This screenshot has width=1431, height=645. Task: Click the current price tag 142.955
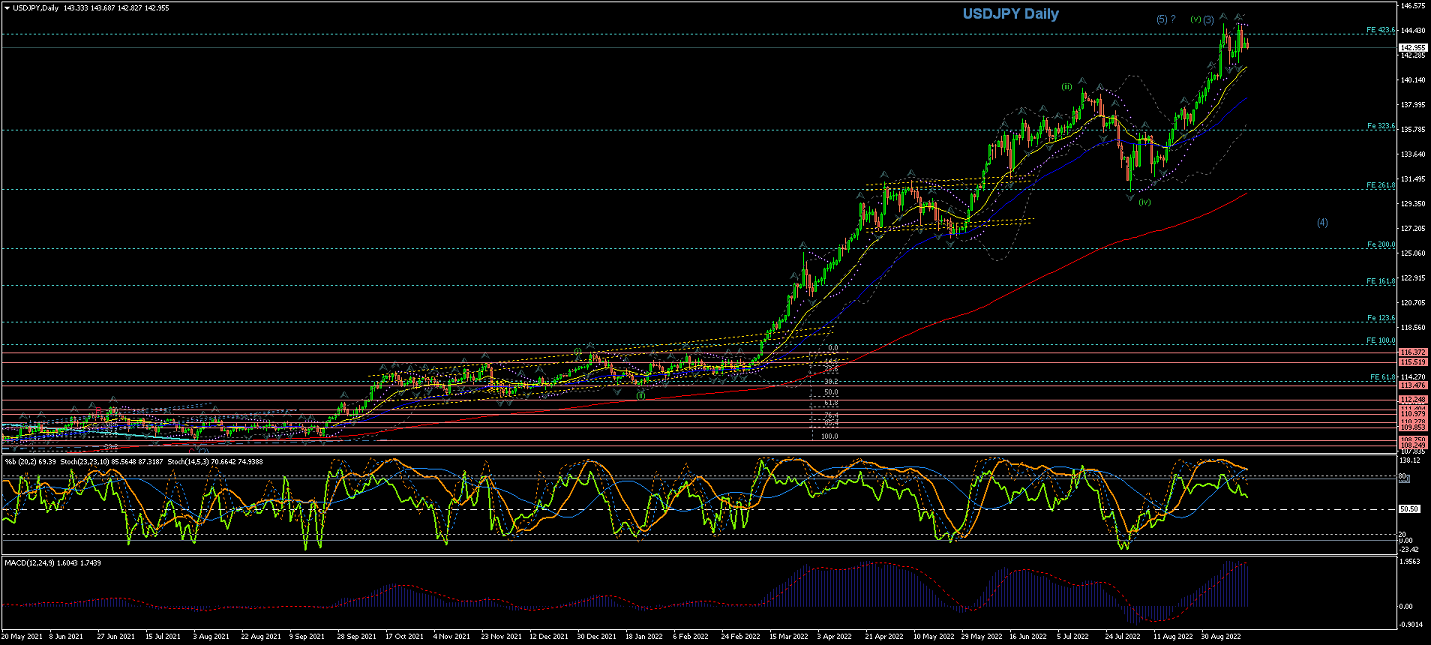(x=1413, y=47)
